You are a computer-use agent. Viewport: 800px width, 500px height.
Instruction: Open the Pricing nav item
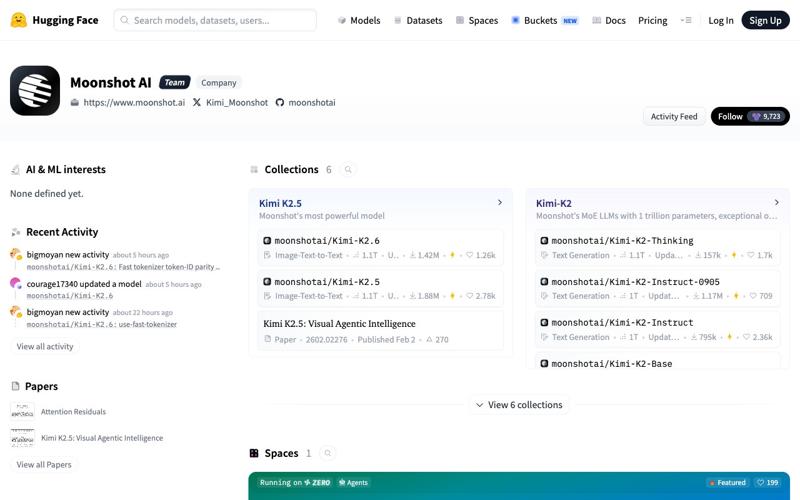tap(653, 20)
